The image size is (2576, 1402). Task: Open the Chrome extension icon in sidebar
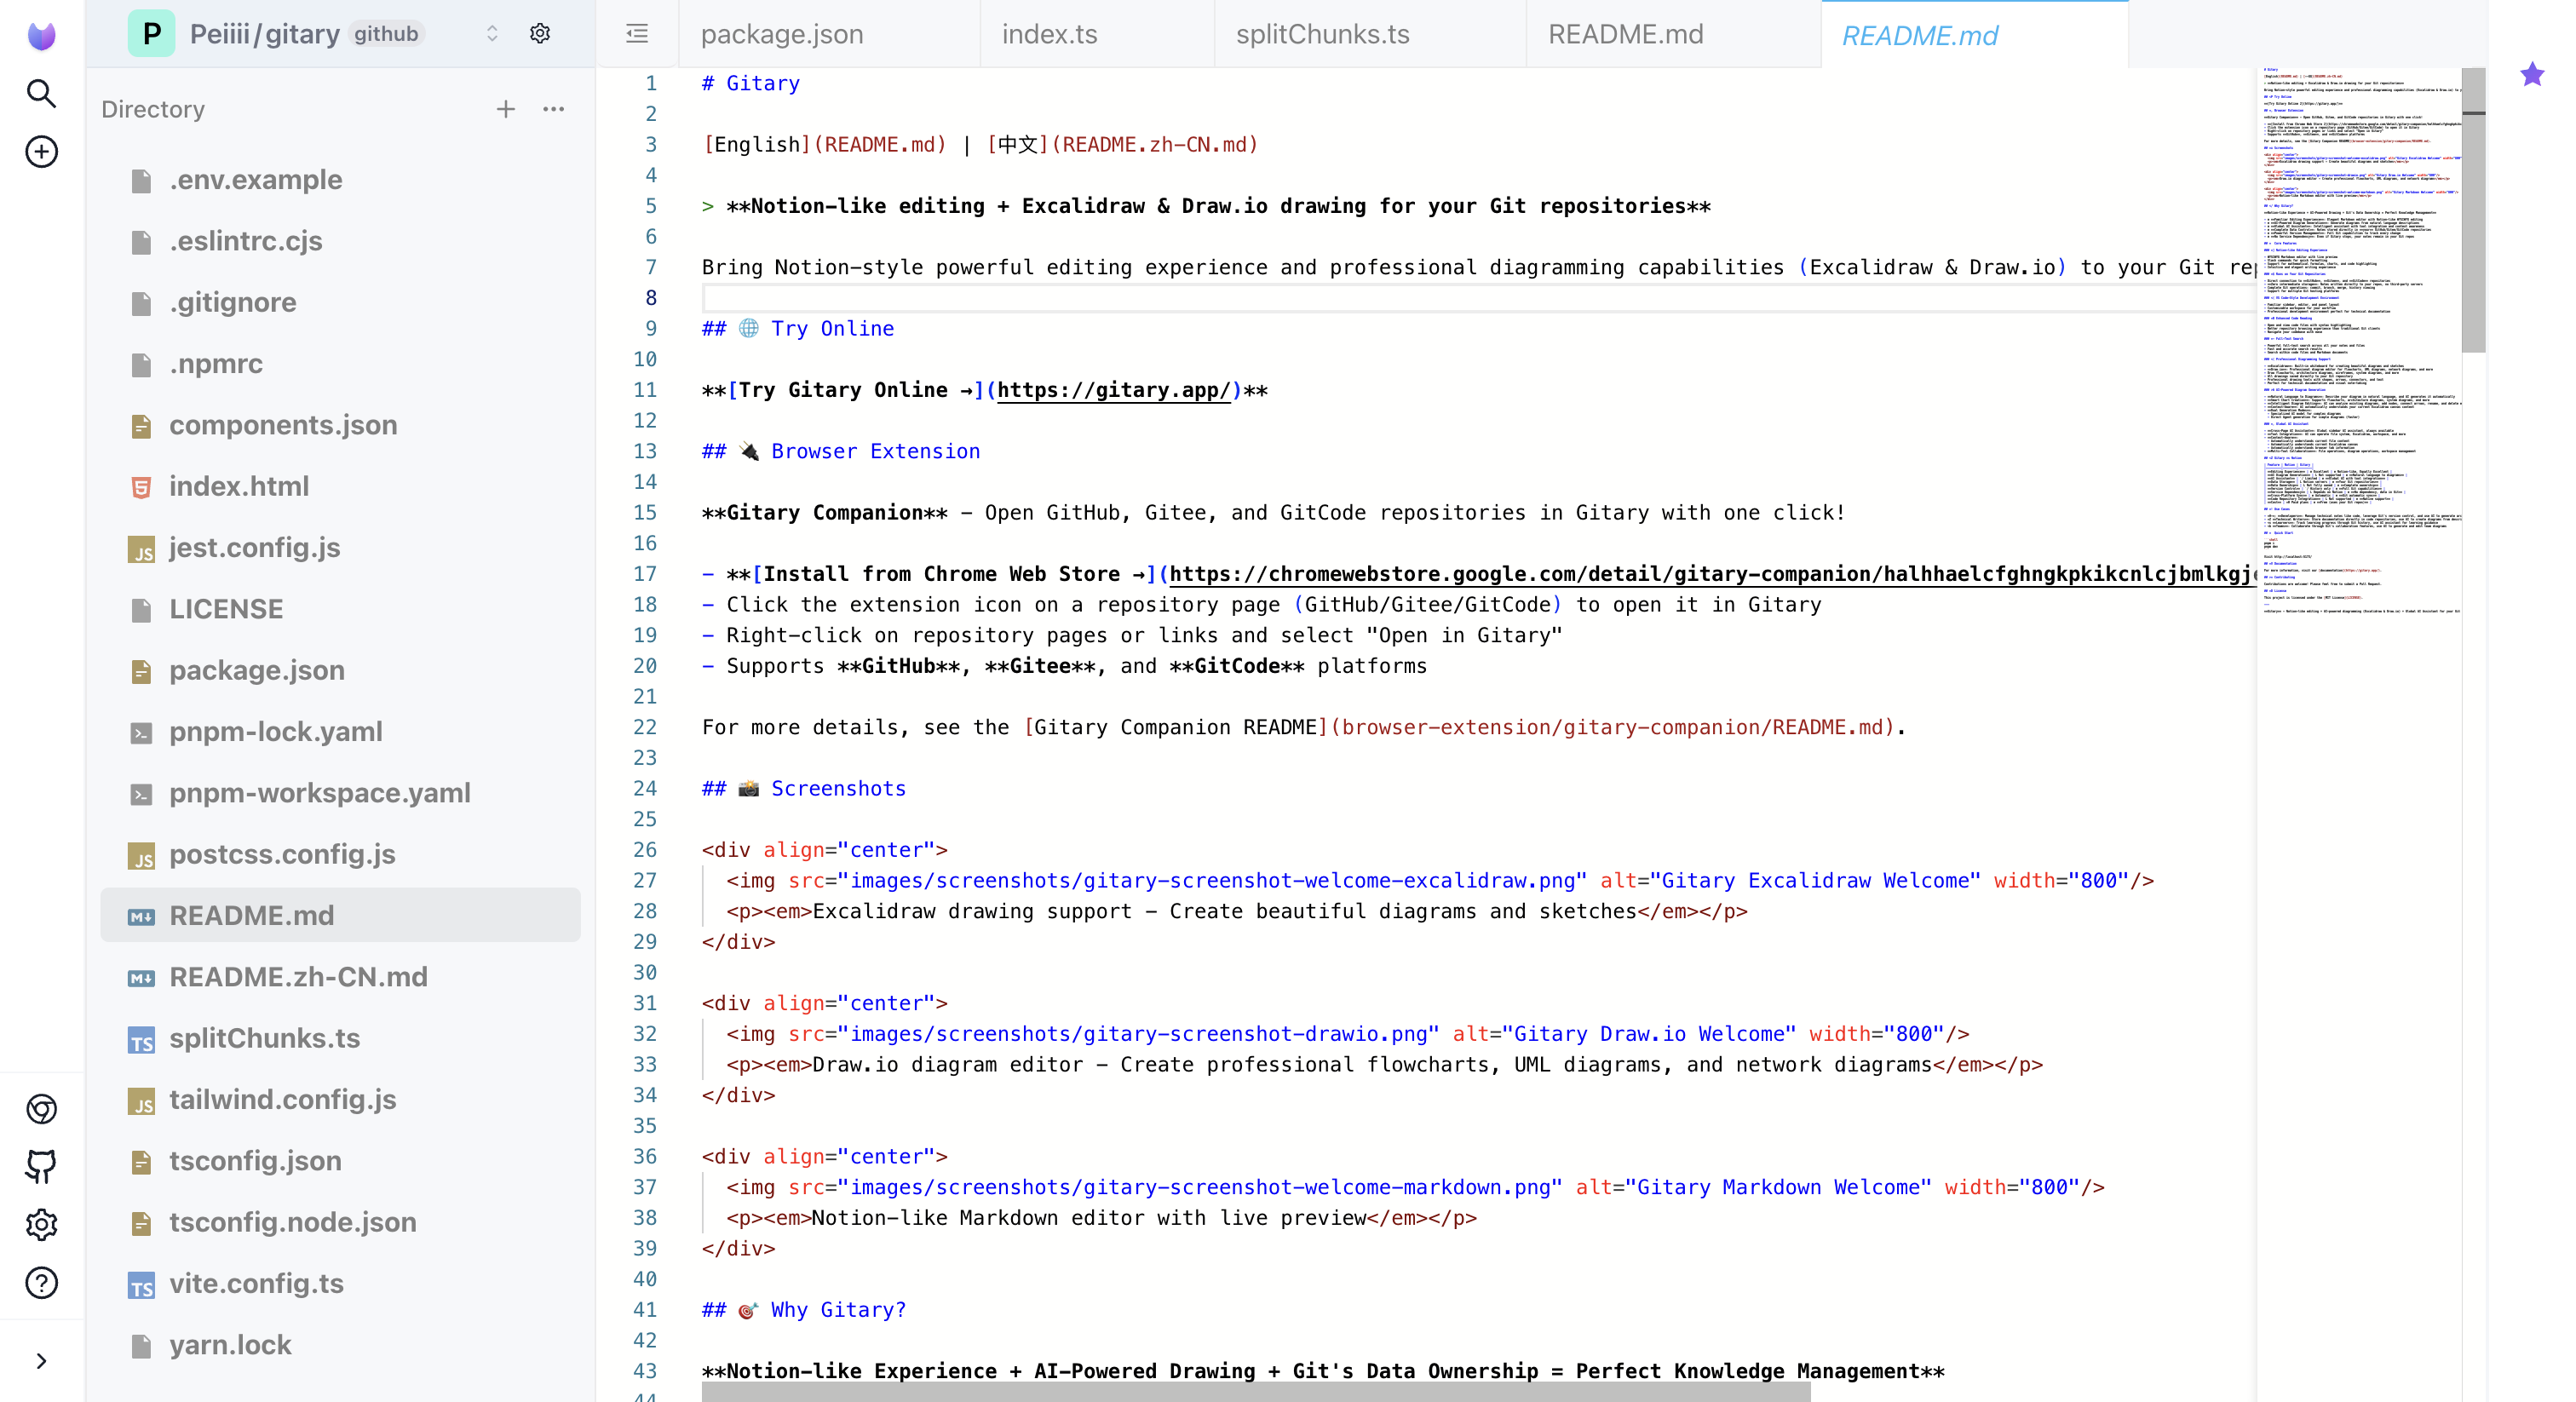tap(41, 1108)
